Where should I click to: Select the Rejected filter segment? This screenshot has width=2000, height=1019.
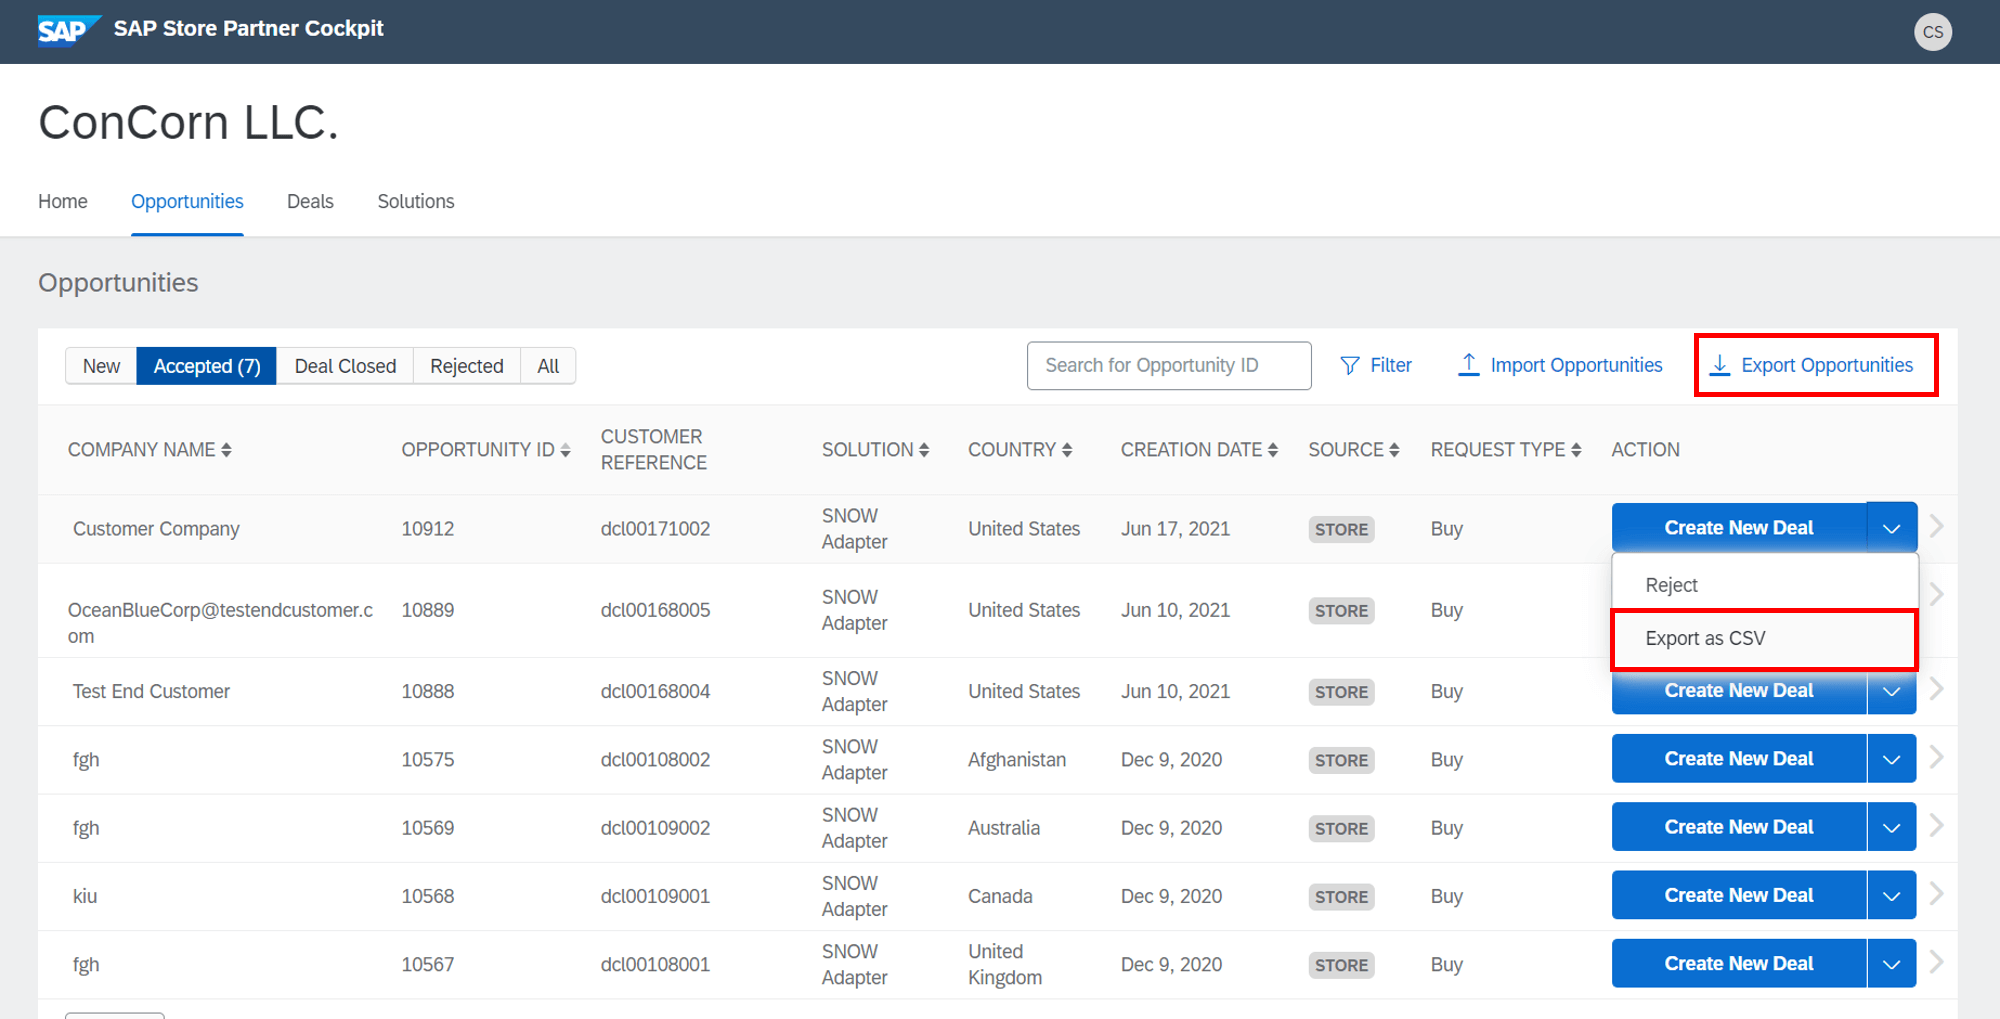tap(467, 366)
